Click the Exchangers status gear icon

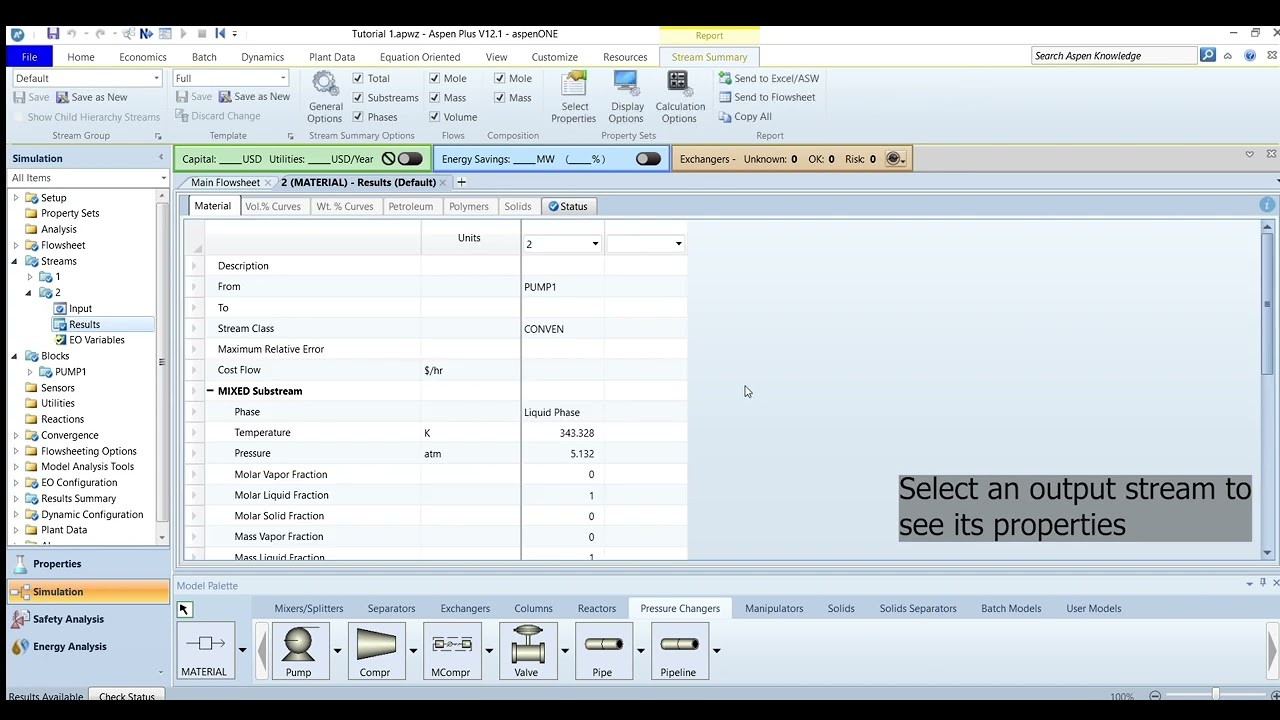pos(894,159)
